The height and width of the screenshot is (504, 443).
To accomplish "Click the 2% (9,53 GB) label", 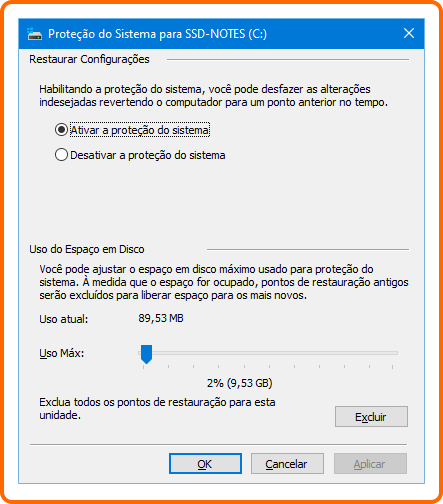I will point(240,383).
